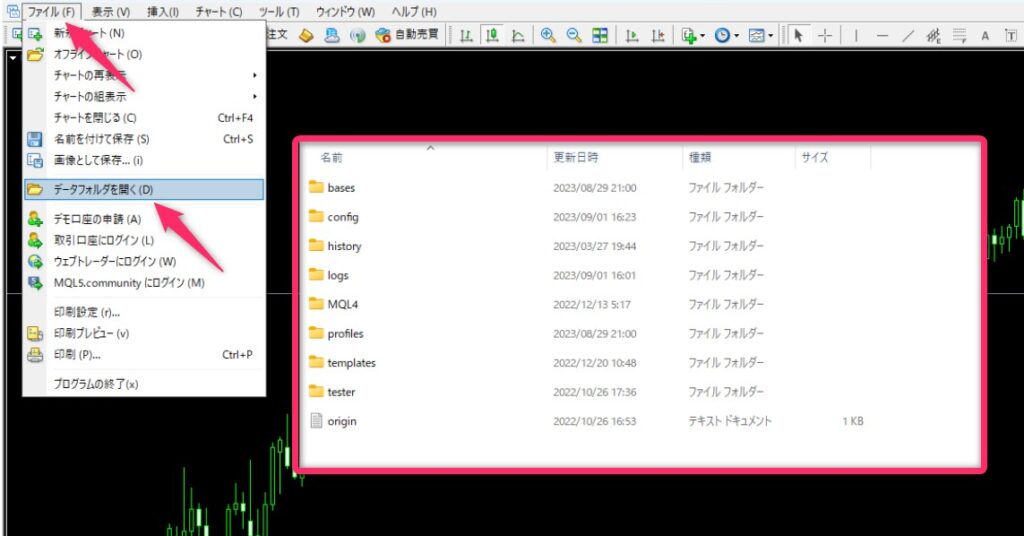Click the Zoom In magnifier icon
The image size is (1024, 536).
click(x=548, y=35)
